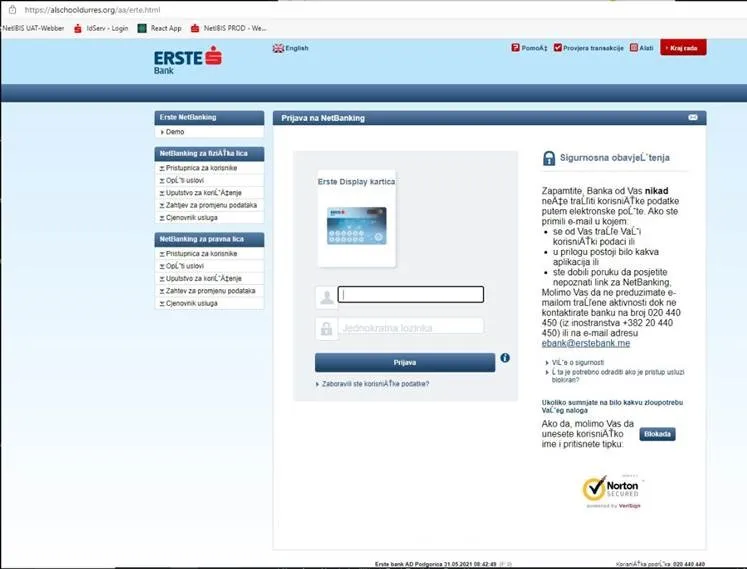The image size is (747, 569).
Task: Open the Pomoć help icon
Action: coord(515,48)
